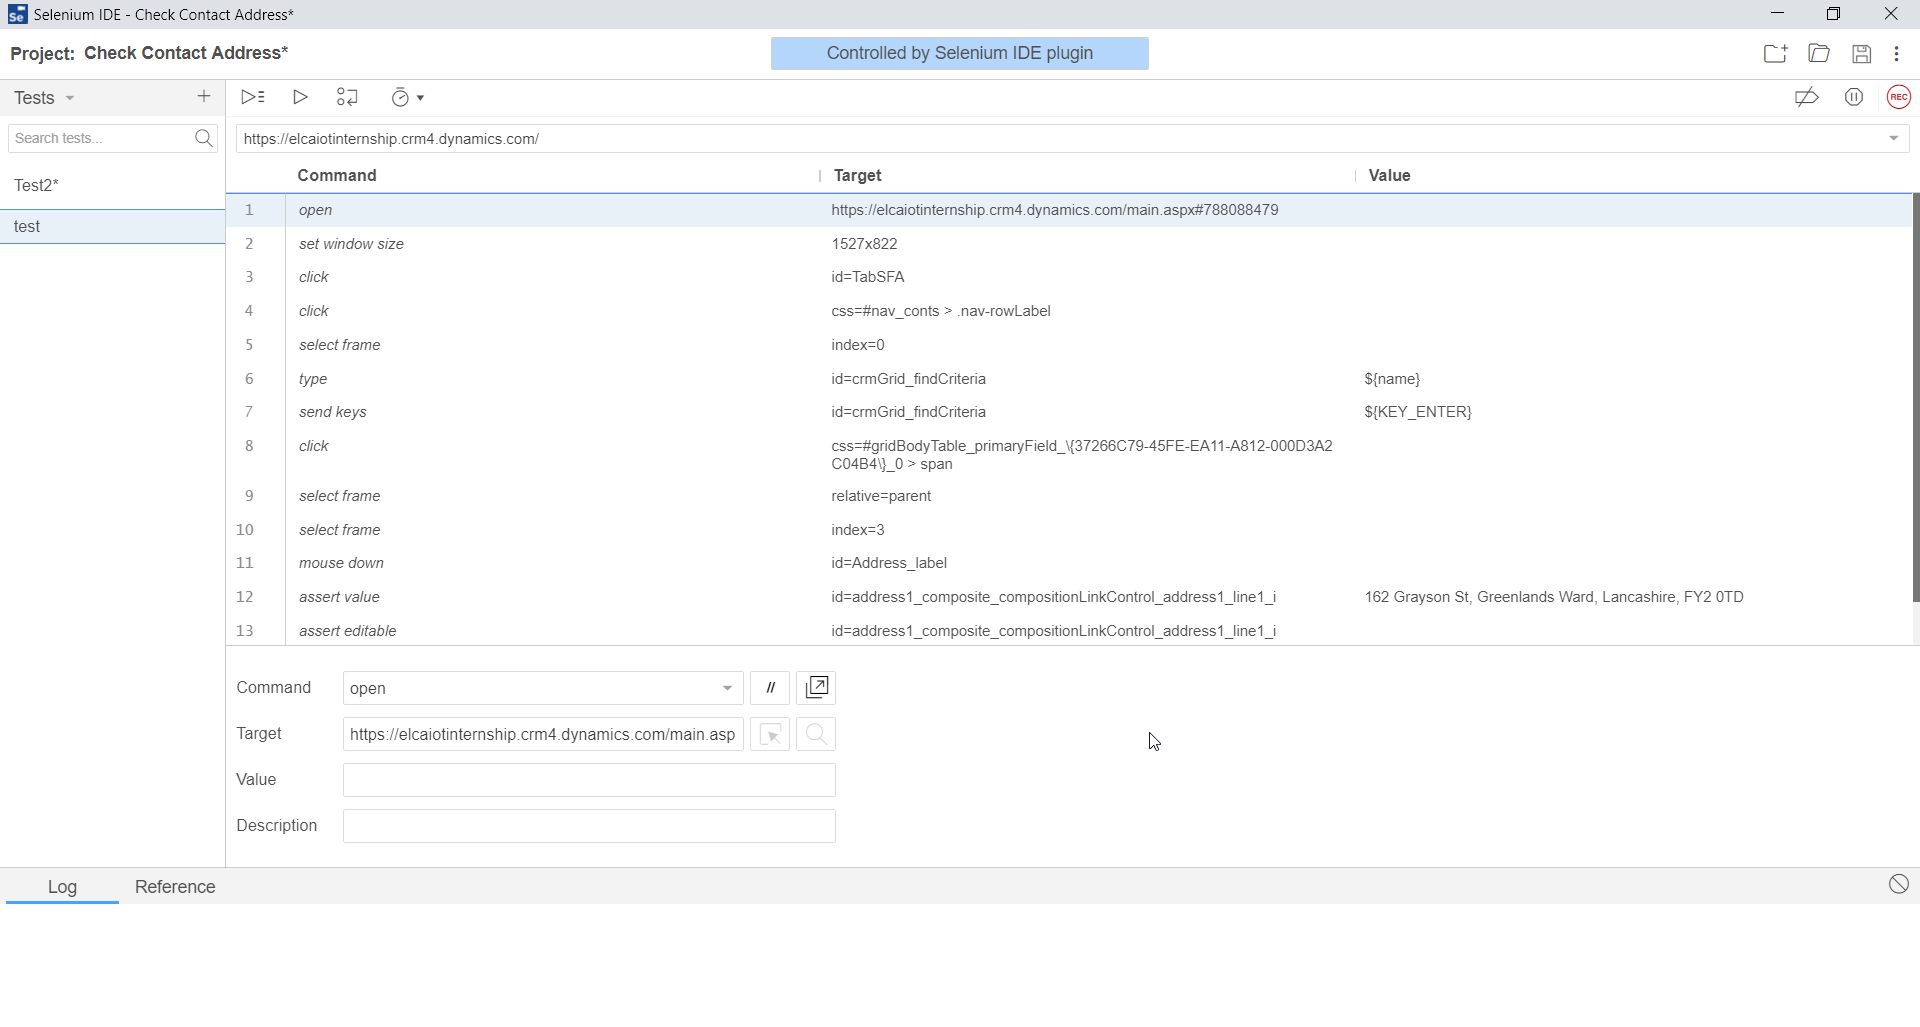Toggle open new window configuration icon
This screenshot has height=1027, width=1920.
click(x=816, y=688)
